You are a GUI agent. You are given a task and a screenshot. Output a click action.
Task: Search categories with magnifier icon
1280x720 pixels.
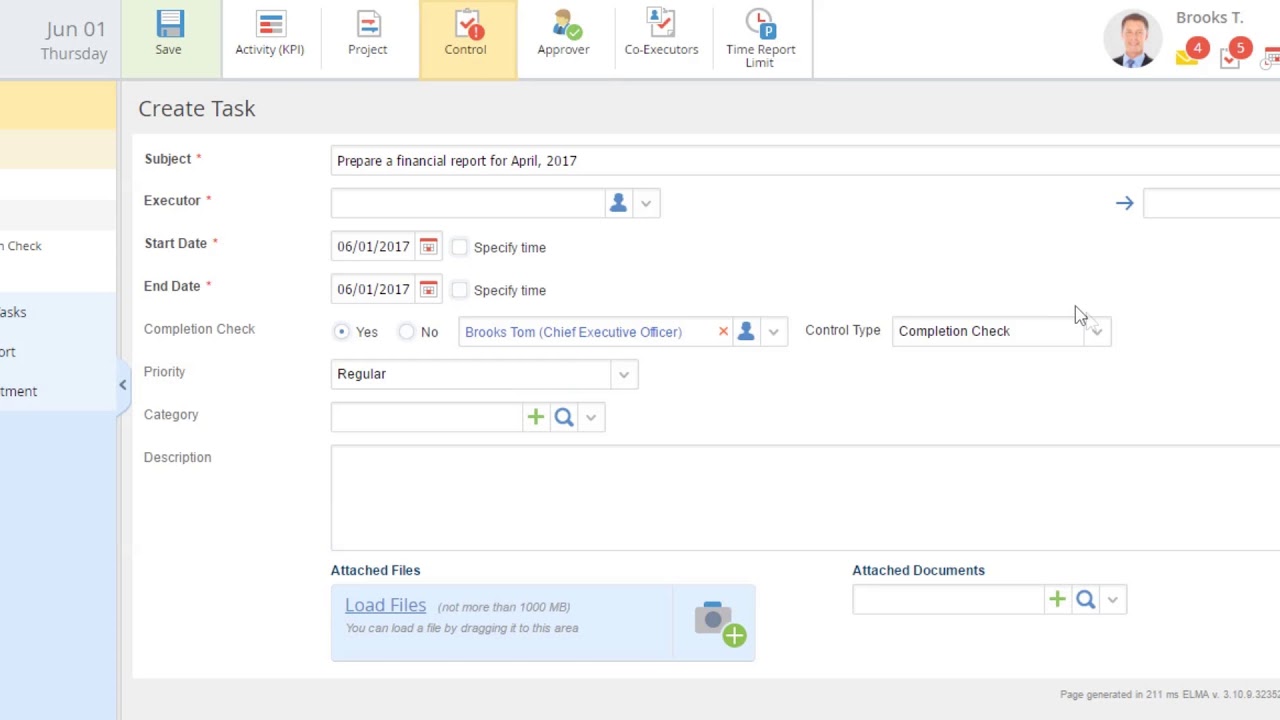[x=564, y=417]
